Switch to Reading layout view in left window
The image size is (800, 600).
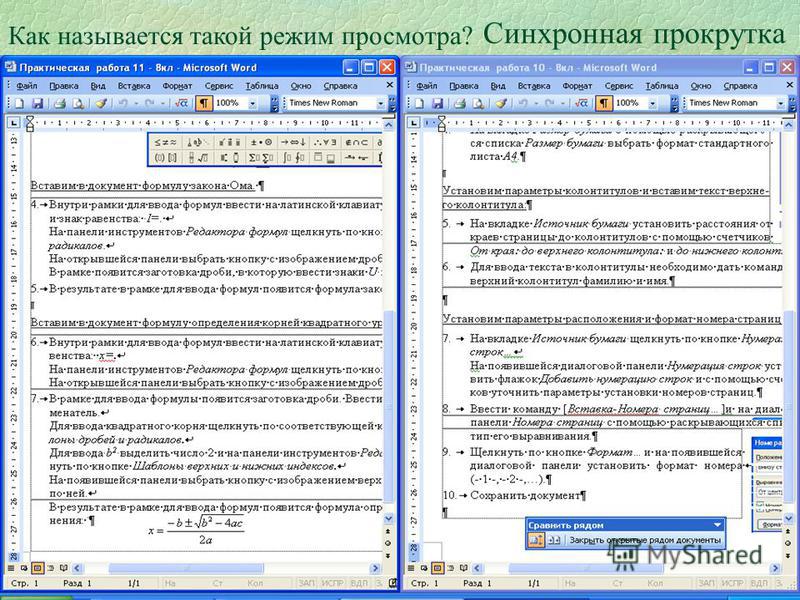pyautogui.click(x=64, y=568)
